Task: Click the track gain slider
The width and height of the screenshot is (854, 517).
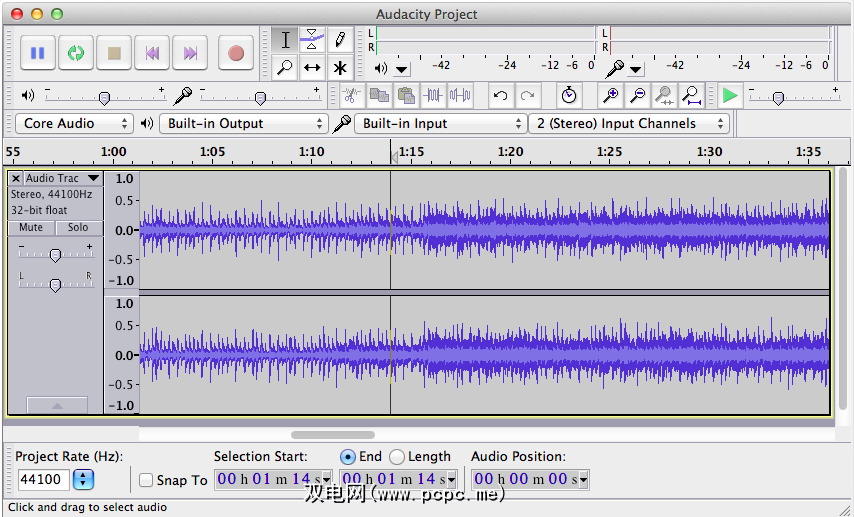Action: click(x=55, y=255)
